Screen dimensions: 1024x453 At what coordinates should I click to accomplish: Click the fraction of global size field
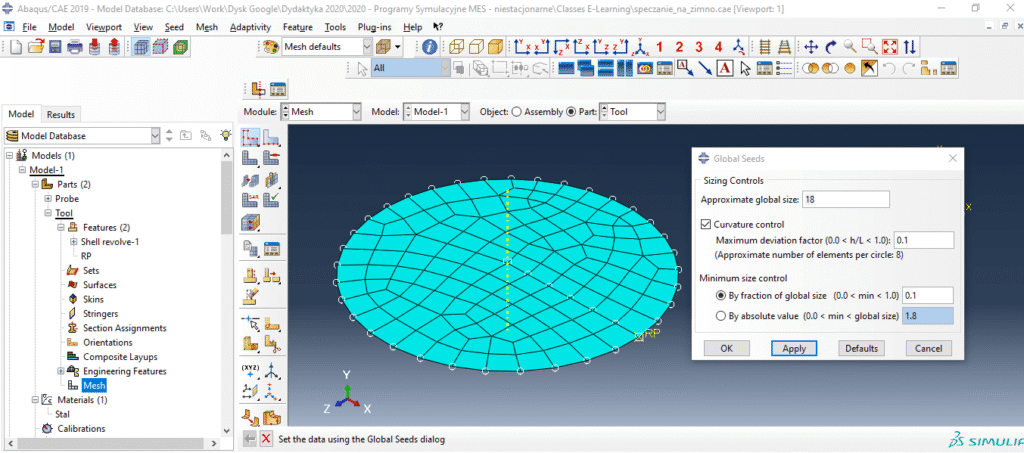(927, 296)
